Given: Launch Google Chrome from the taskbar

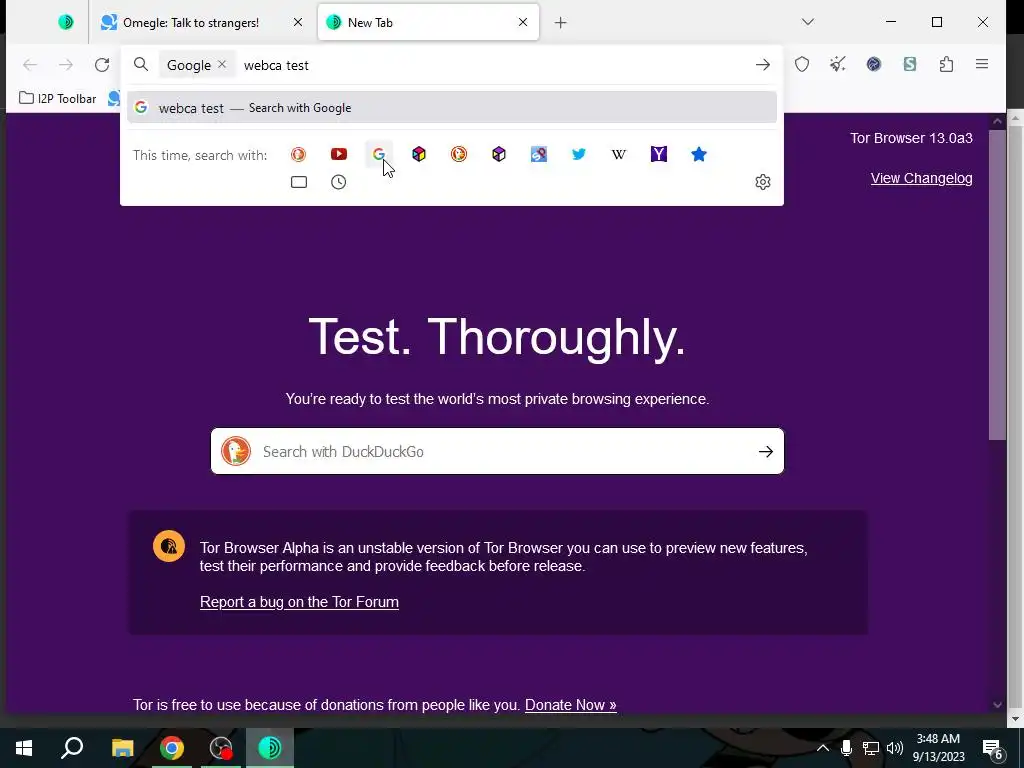Looking at the screenshot, I should (x=172, y=748).
